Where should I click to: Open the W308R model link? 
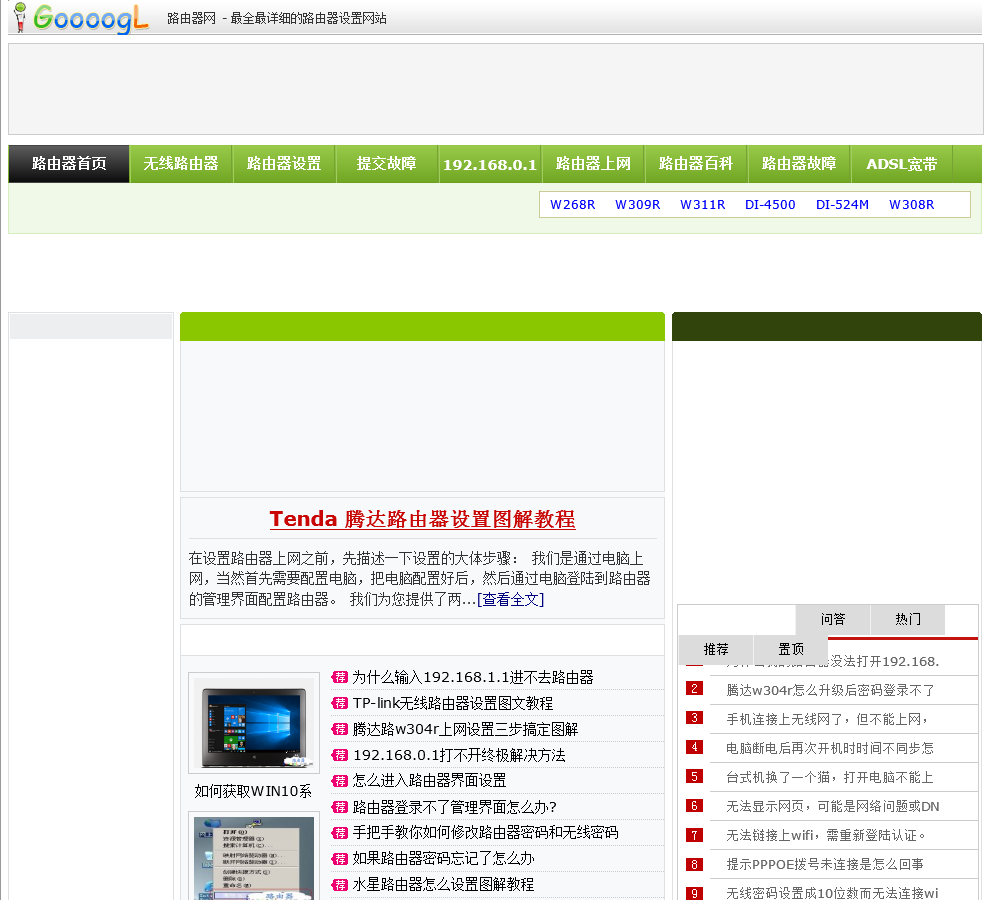pos(912,205)
